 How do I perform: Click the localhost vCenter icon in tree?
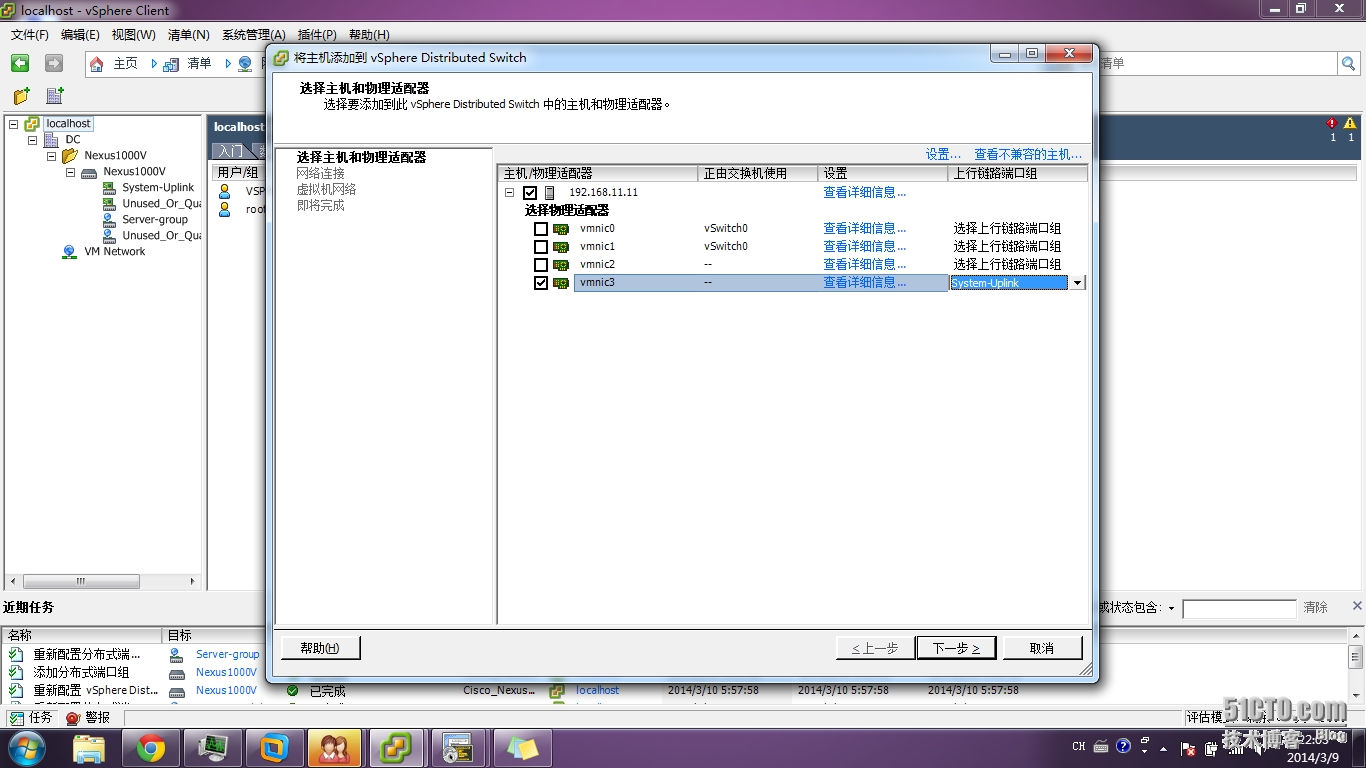coord(32,124)
